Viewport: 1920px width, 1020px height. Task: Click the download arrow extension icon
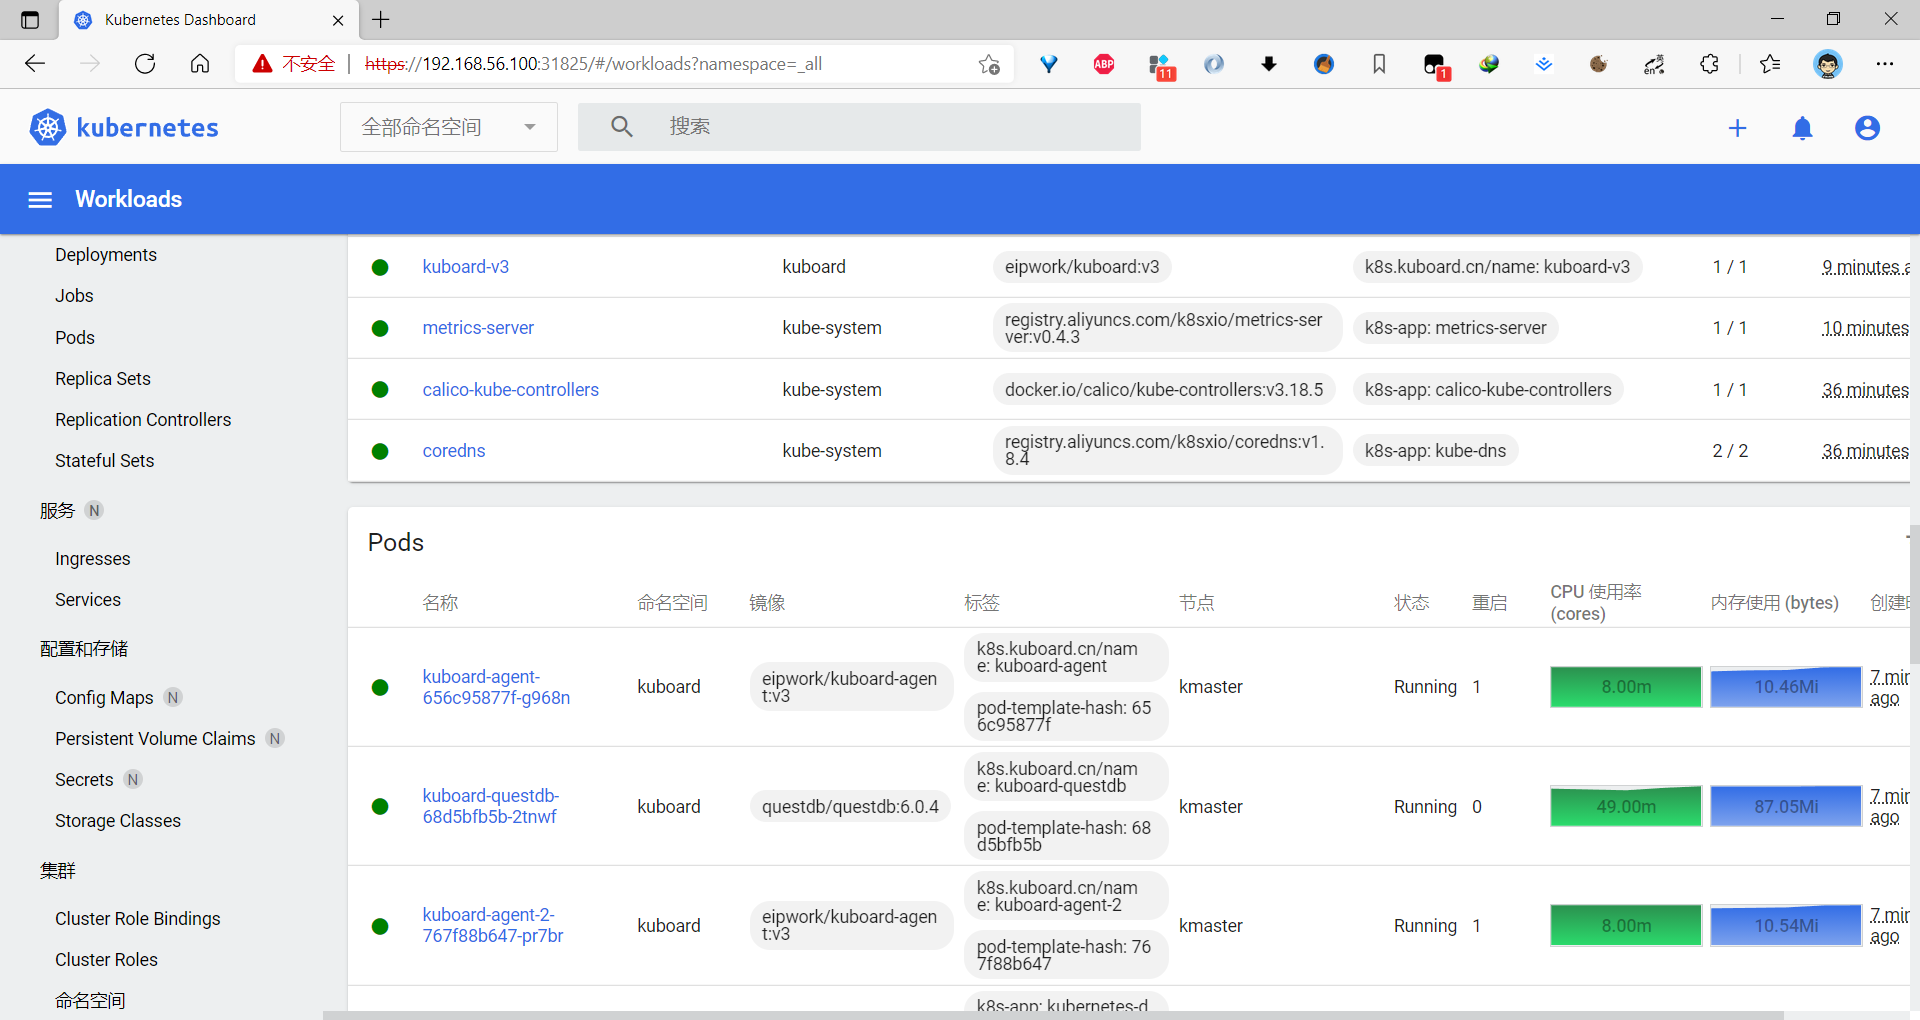(1269, 64)
